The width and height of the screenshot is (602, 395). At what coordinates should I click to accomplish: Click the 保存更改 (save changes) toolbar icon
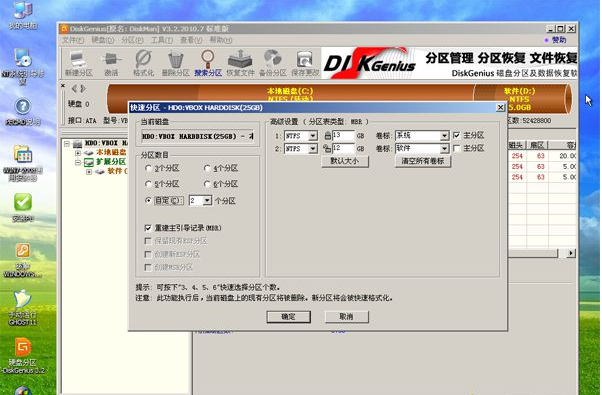(305, 63)
